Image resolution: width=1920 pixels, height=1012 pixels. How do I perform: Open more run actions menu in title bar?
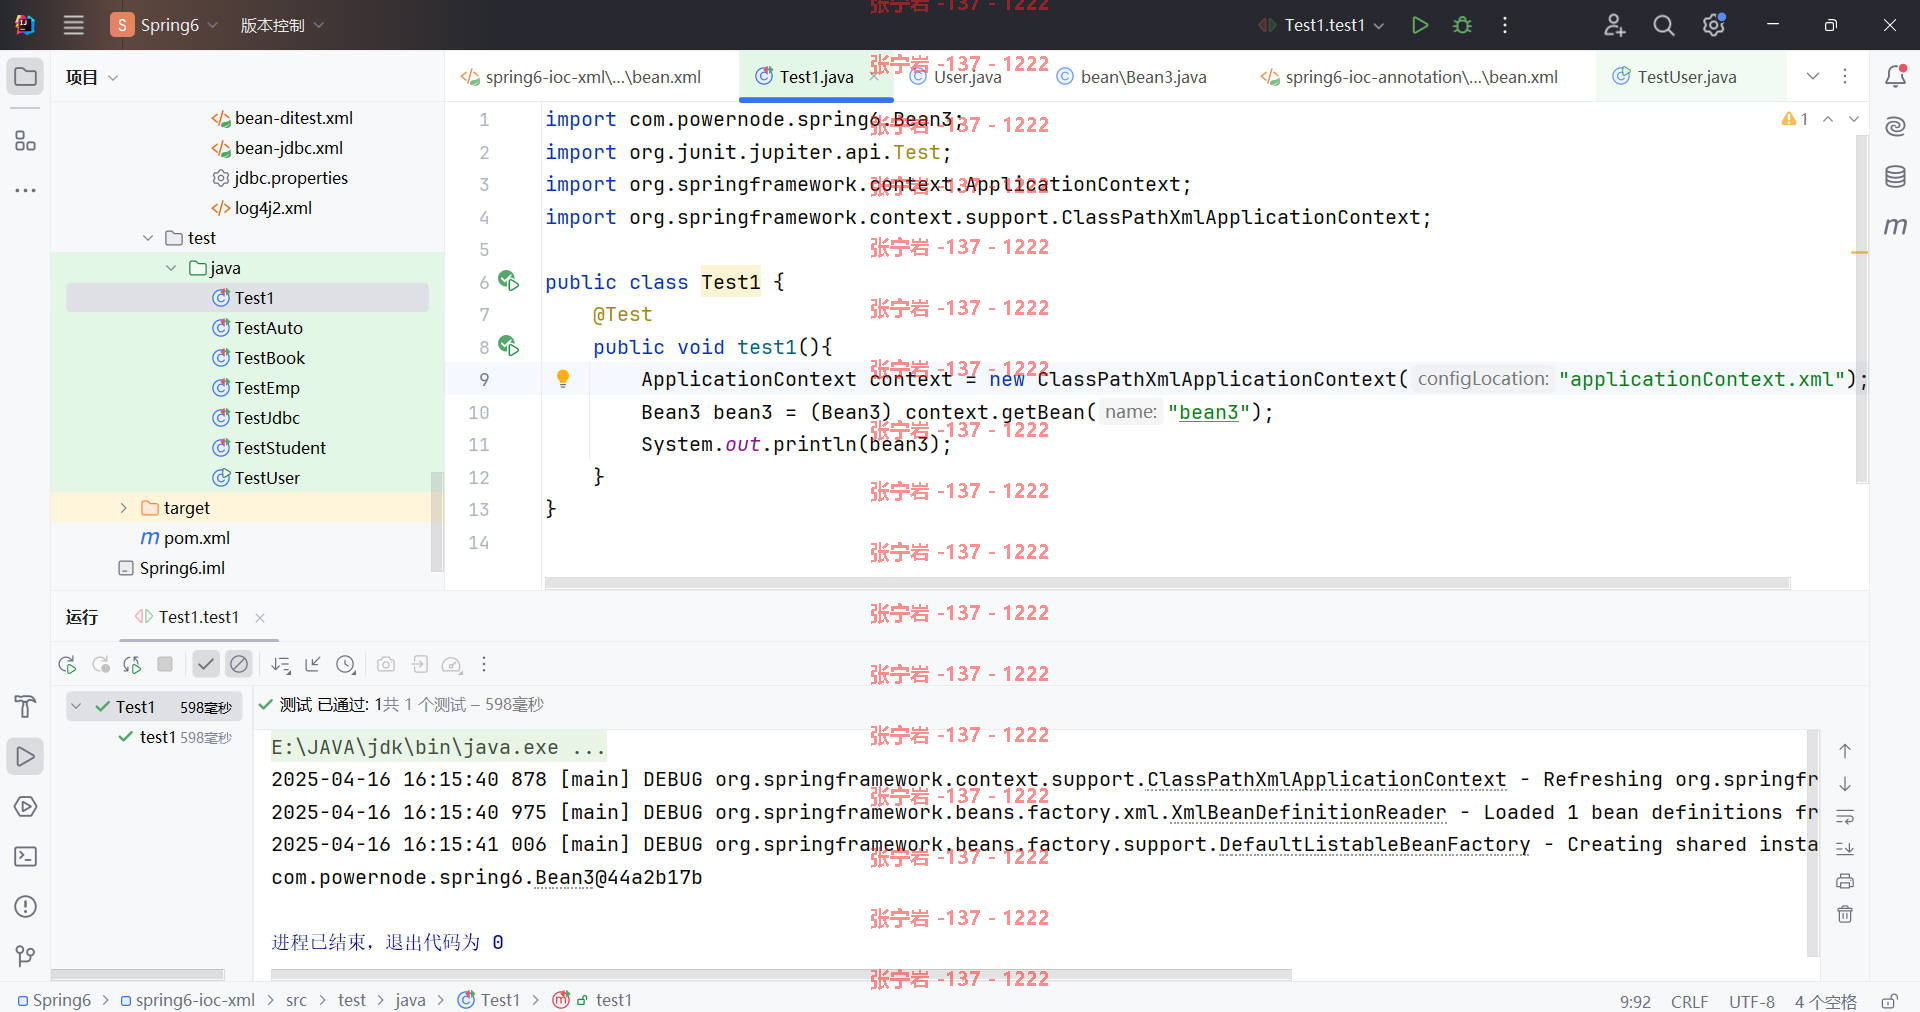point(1505,25)
